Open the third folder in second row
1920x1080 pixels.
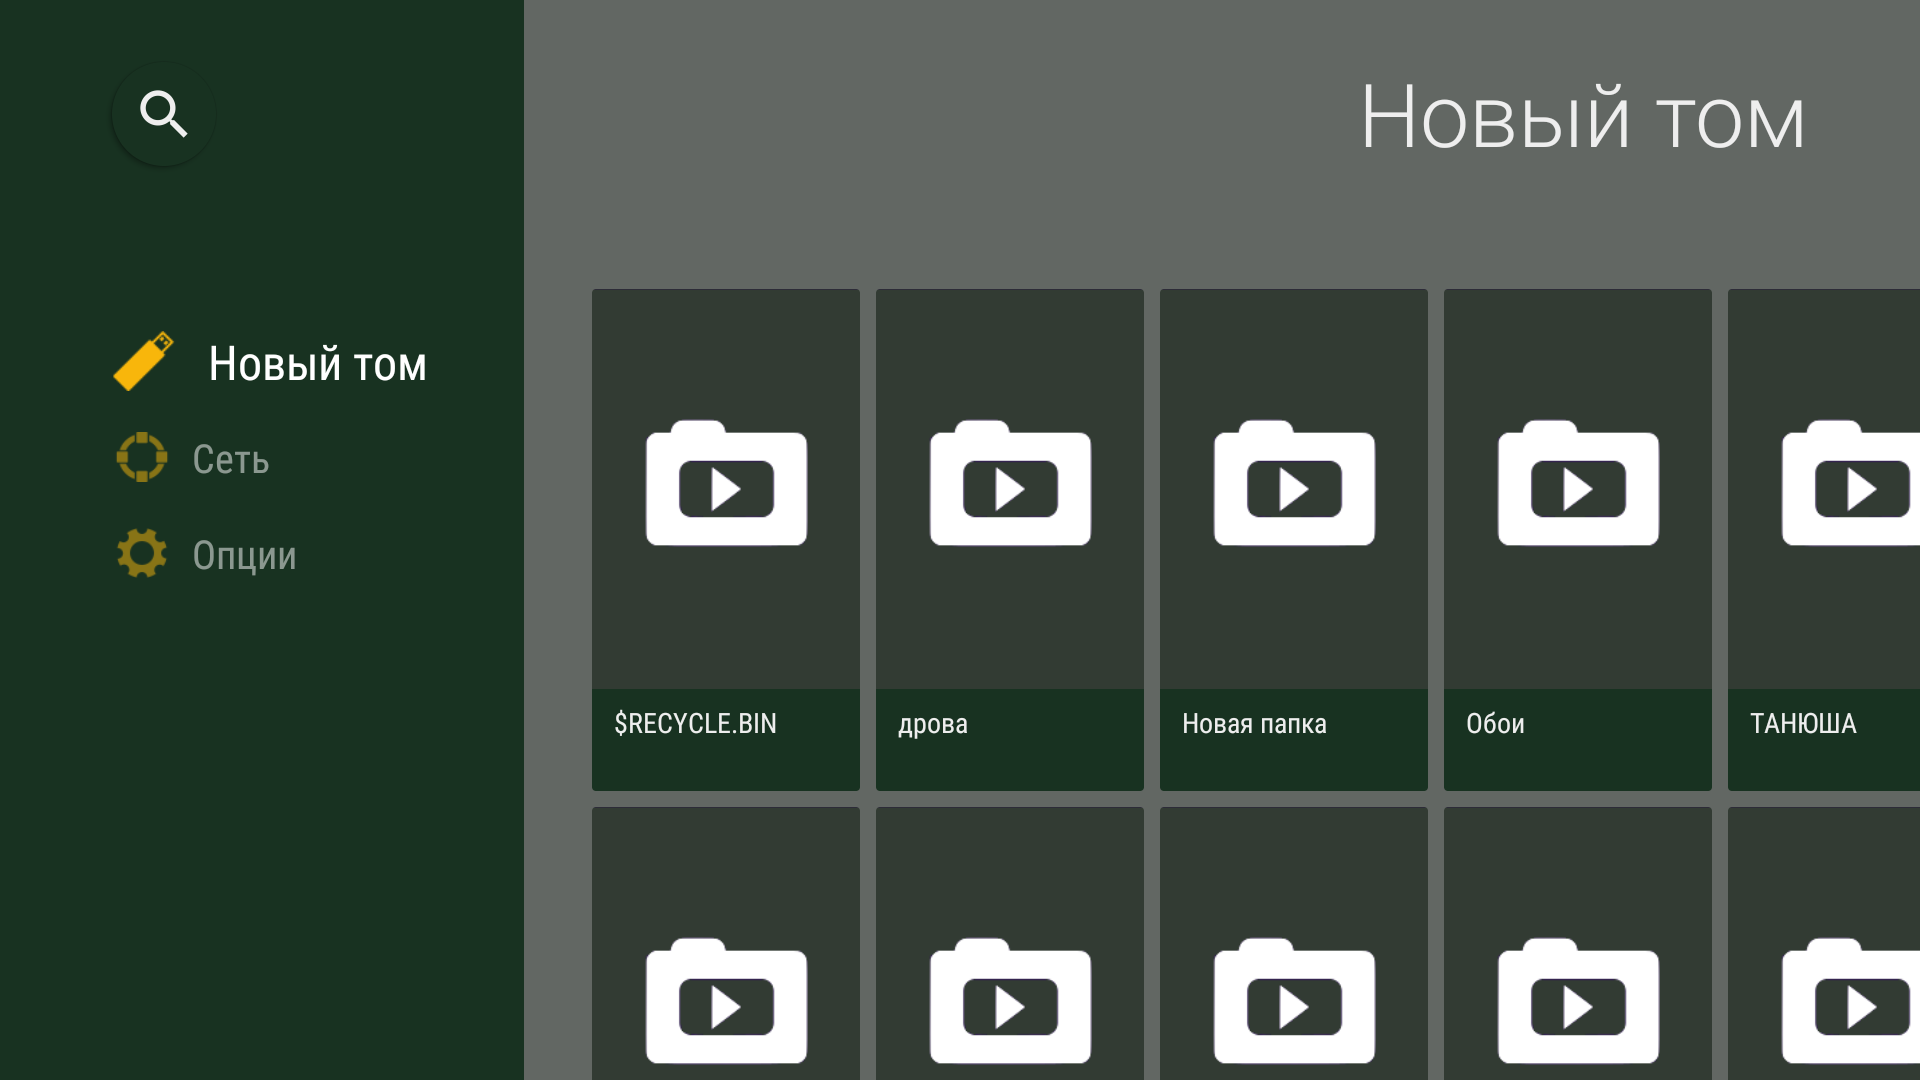point(1294,1000)
